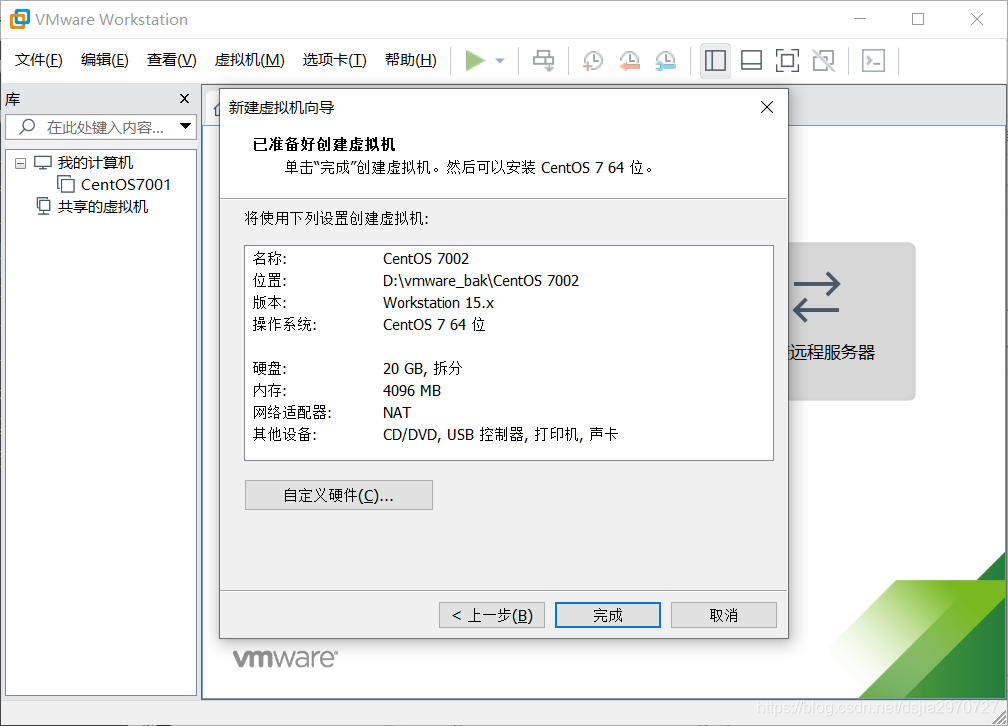Open the 文件(F) menu

click(39, 60)
